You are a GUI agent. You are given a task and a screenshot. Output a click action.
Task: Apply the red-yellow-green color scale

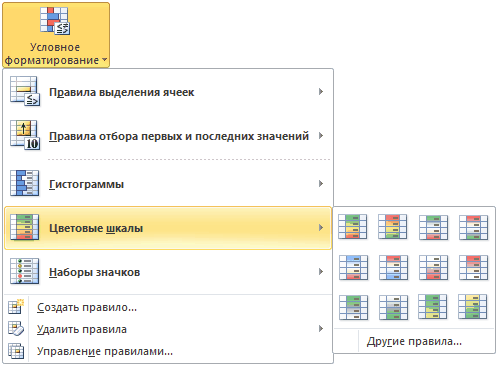click(x=393, y=227)
